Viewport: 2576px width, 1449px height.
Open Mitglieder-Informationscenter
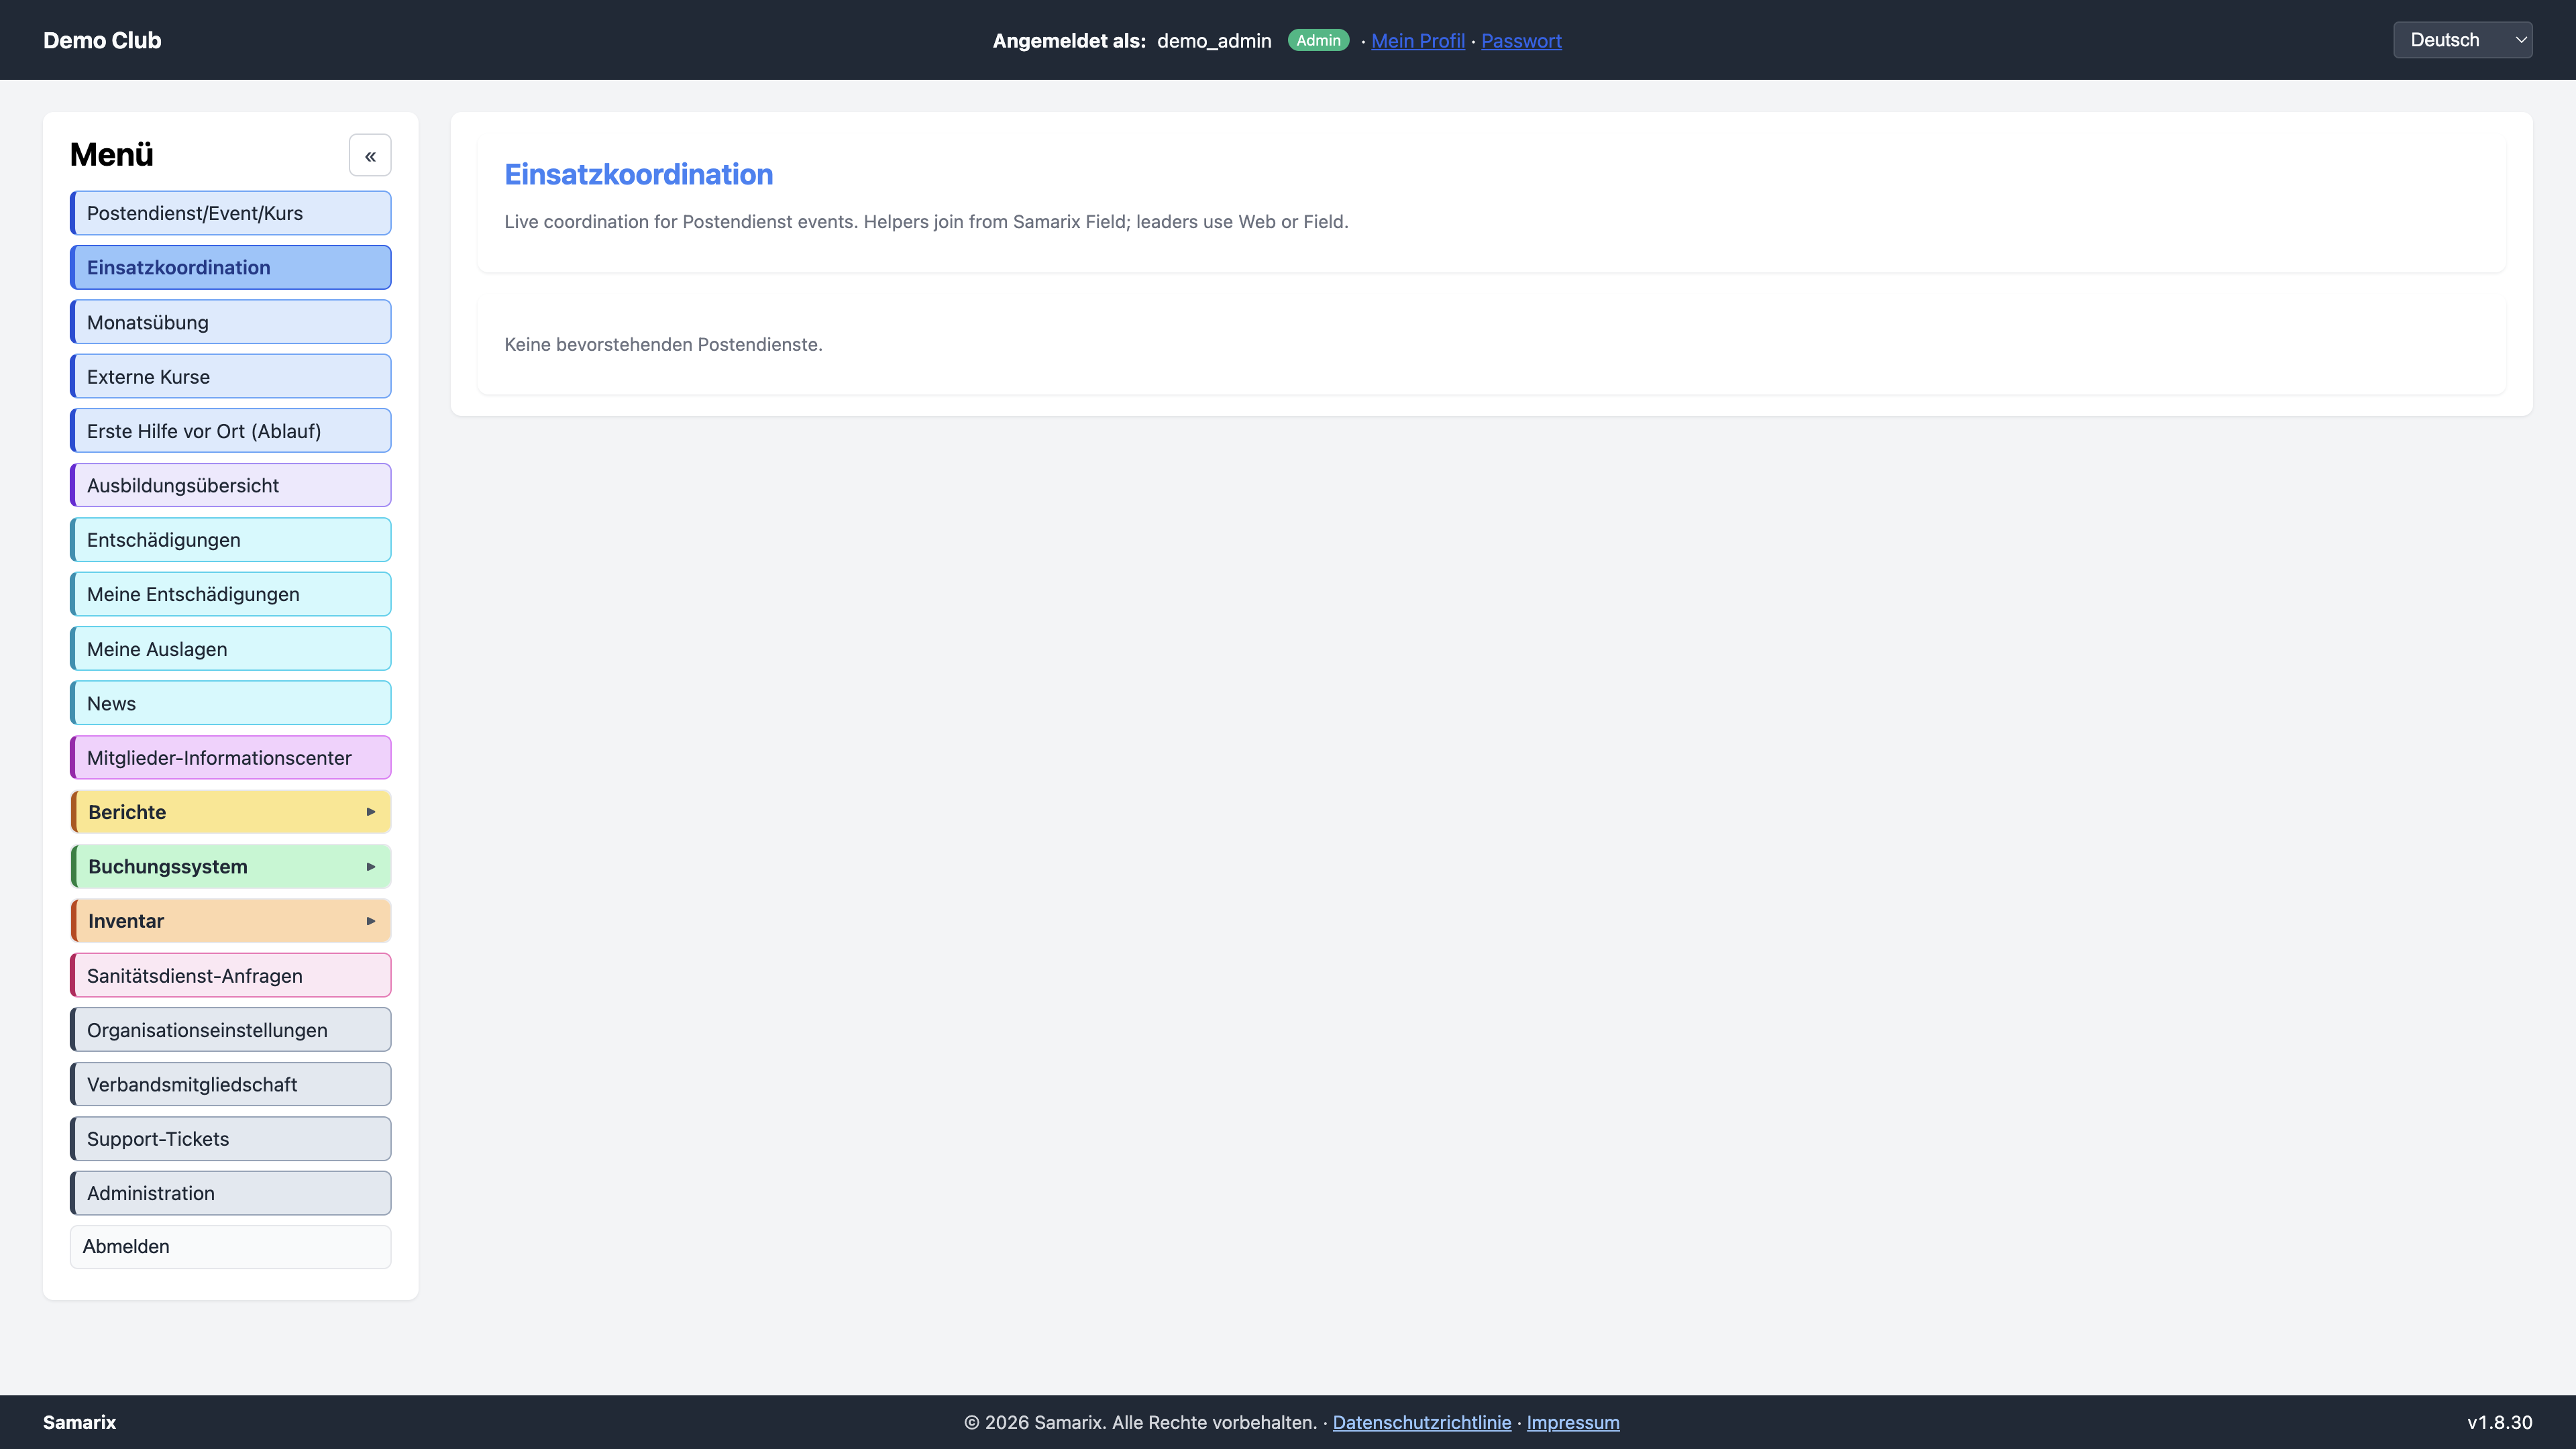231,758
